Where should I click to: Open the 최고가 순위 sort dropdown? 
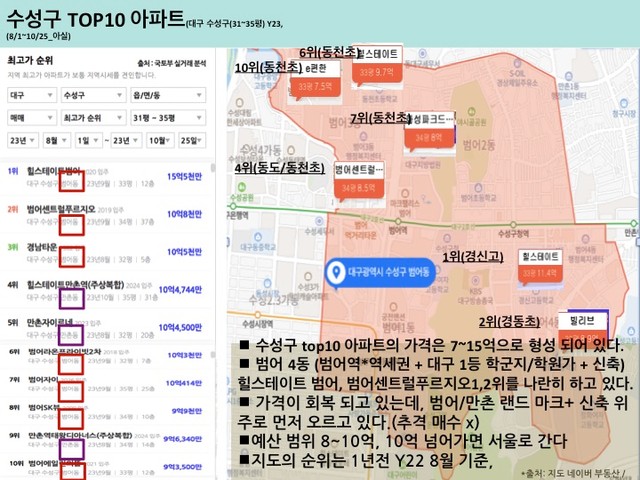pos(93,118)
